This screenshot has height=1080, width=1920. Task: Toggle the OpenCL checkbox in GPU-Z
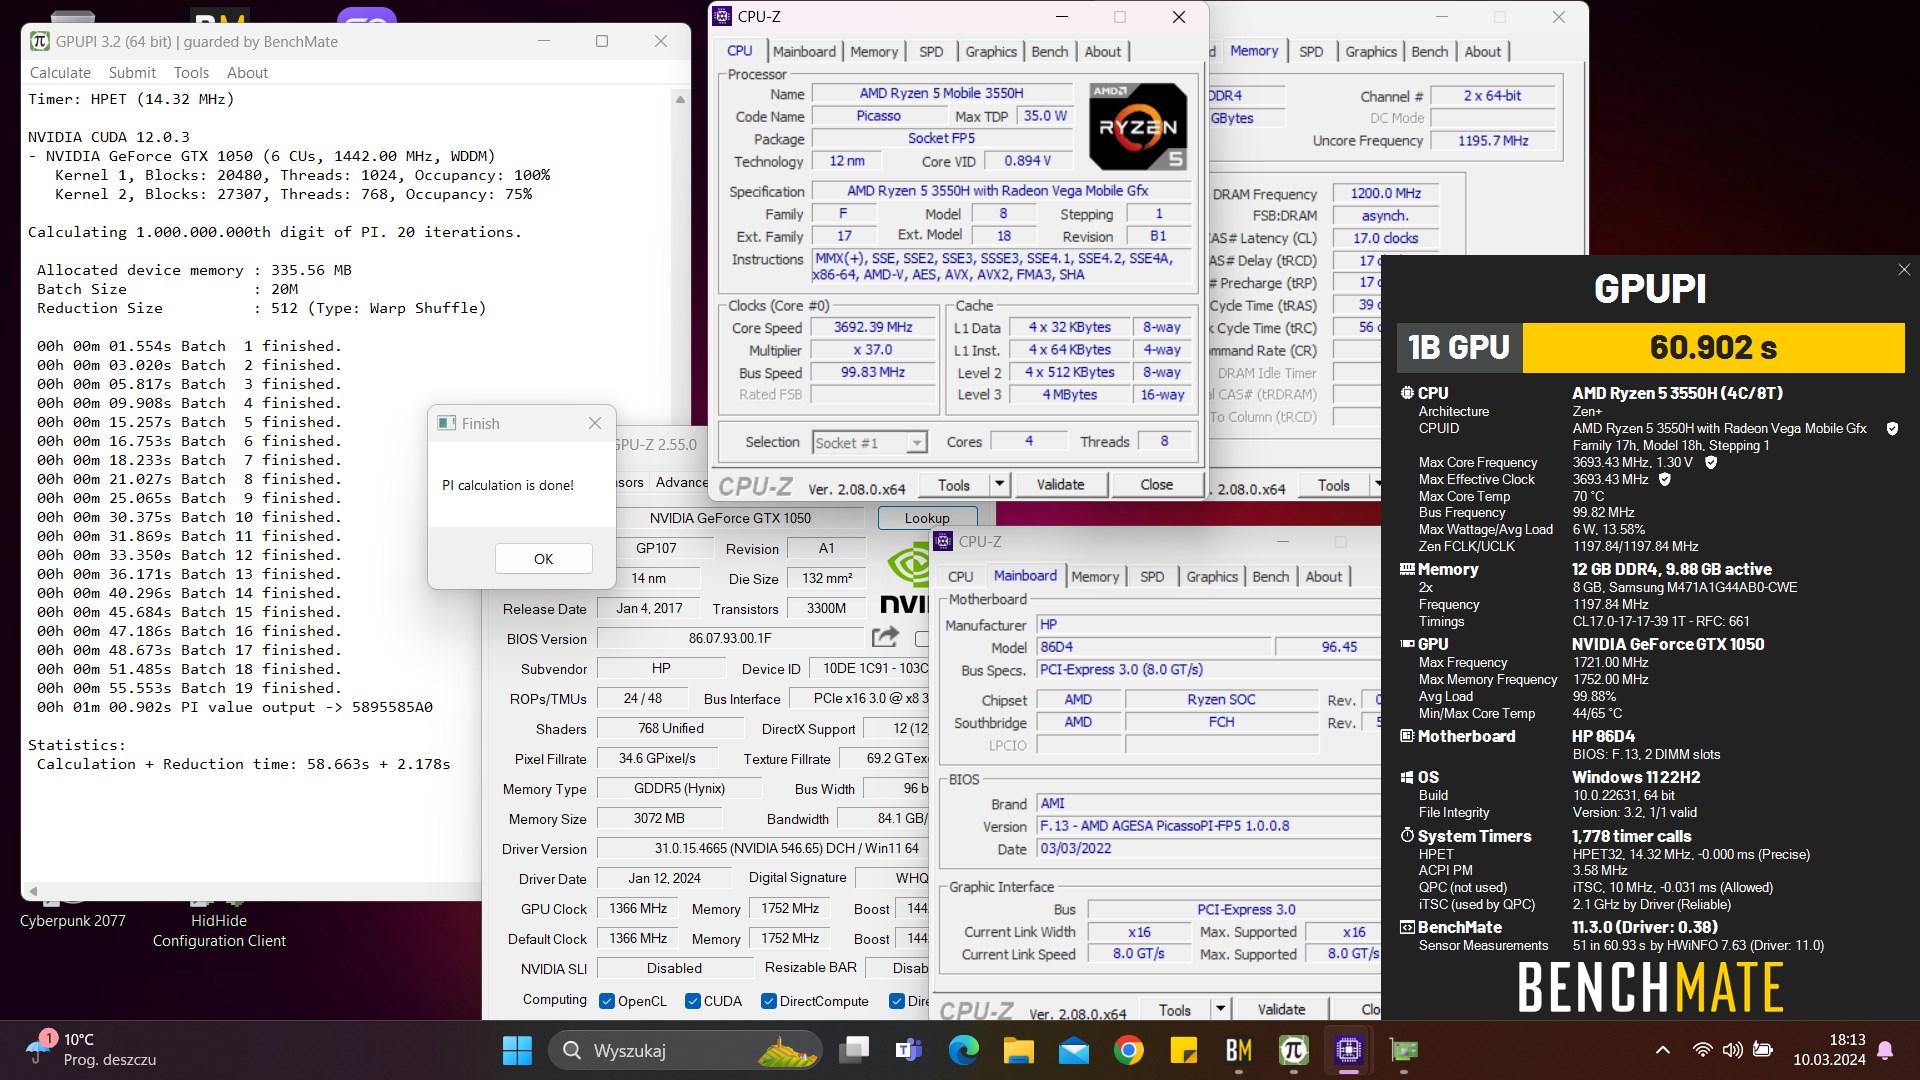(x=606, y=1001)
